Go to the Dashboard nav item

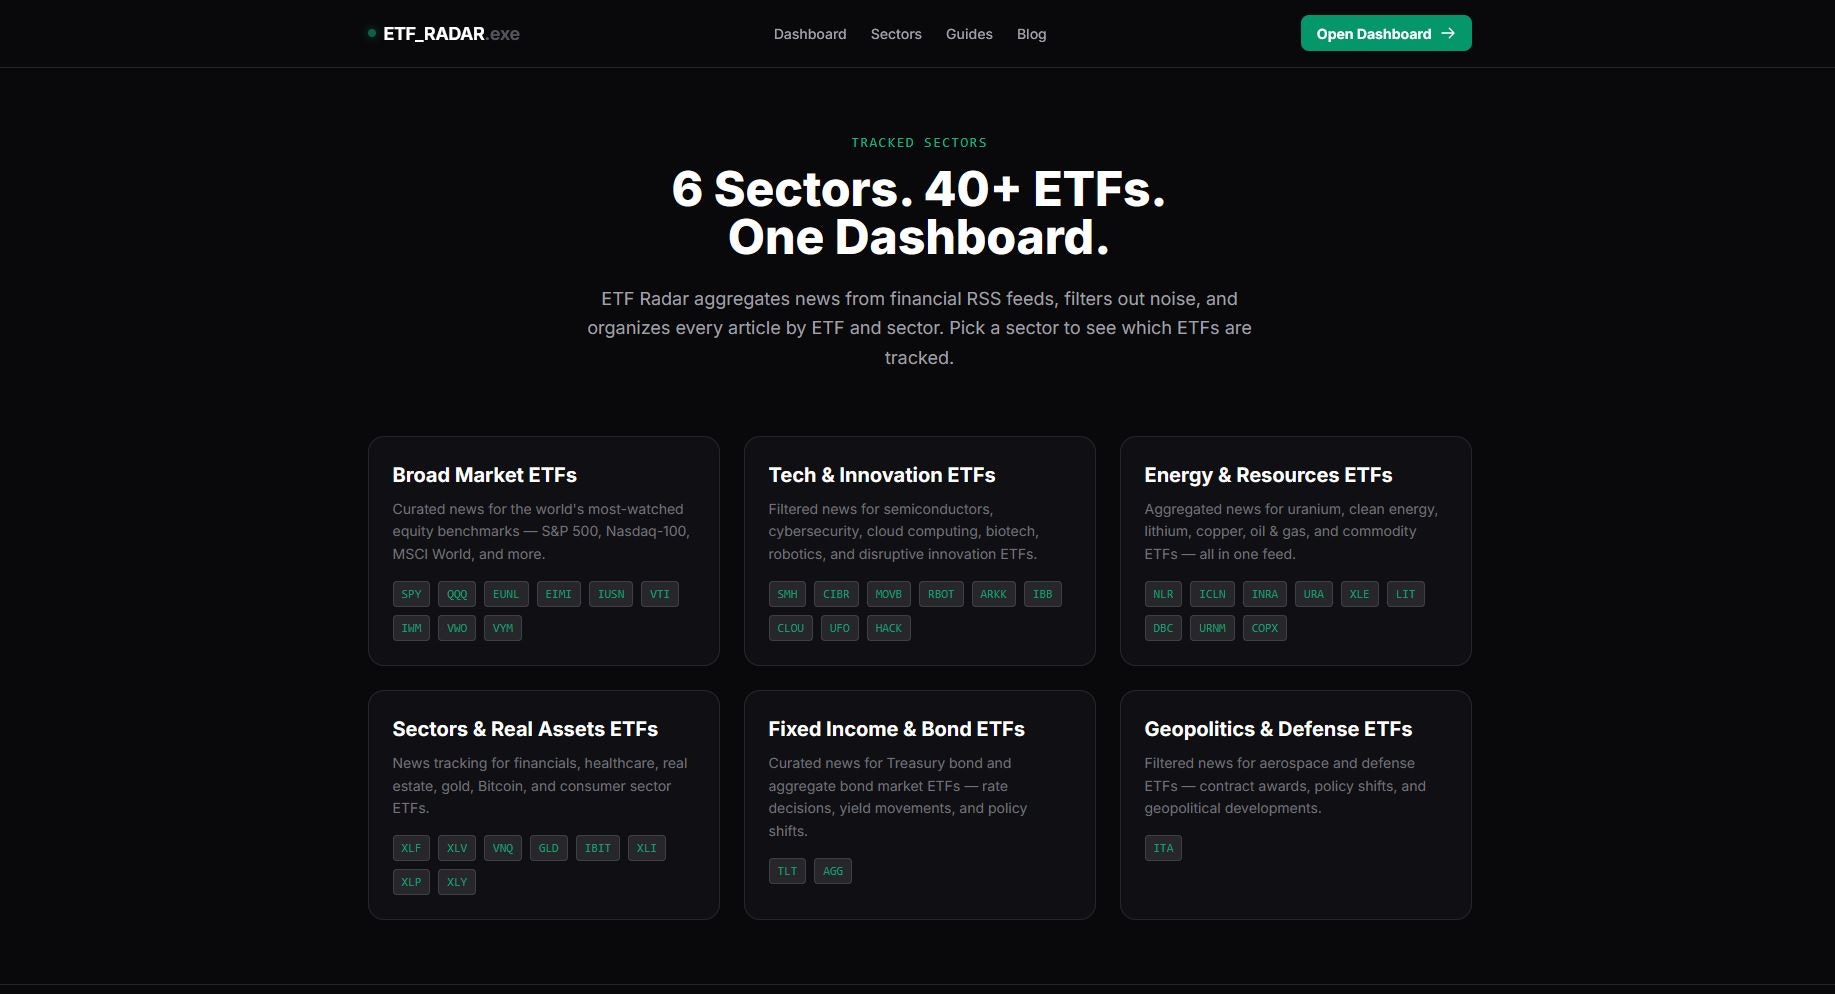(x=810, y=34)
